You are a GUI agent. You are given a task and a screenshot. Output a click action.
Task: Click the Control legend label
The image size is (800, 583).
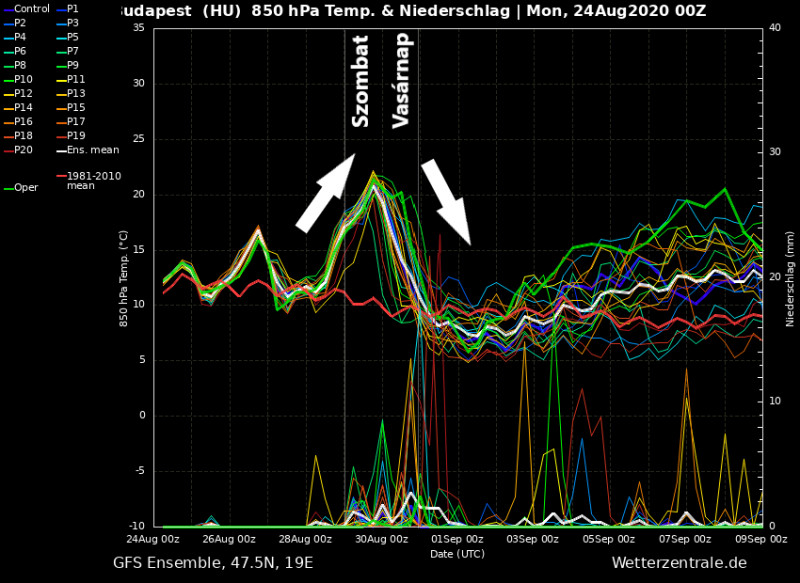tap(32, 9)
